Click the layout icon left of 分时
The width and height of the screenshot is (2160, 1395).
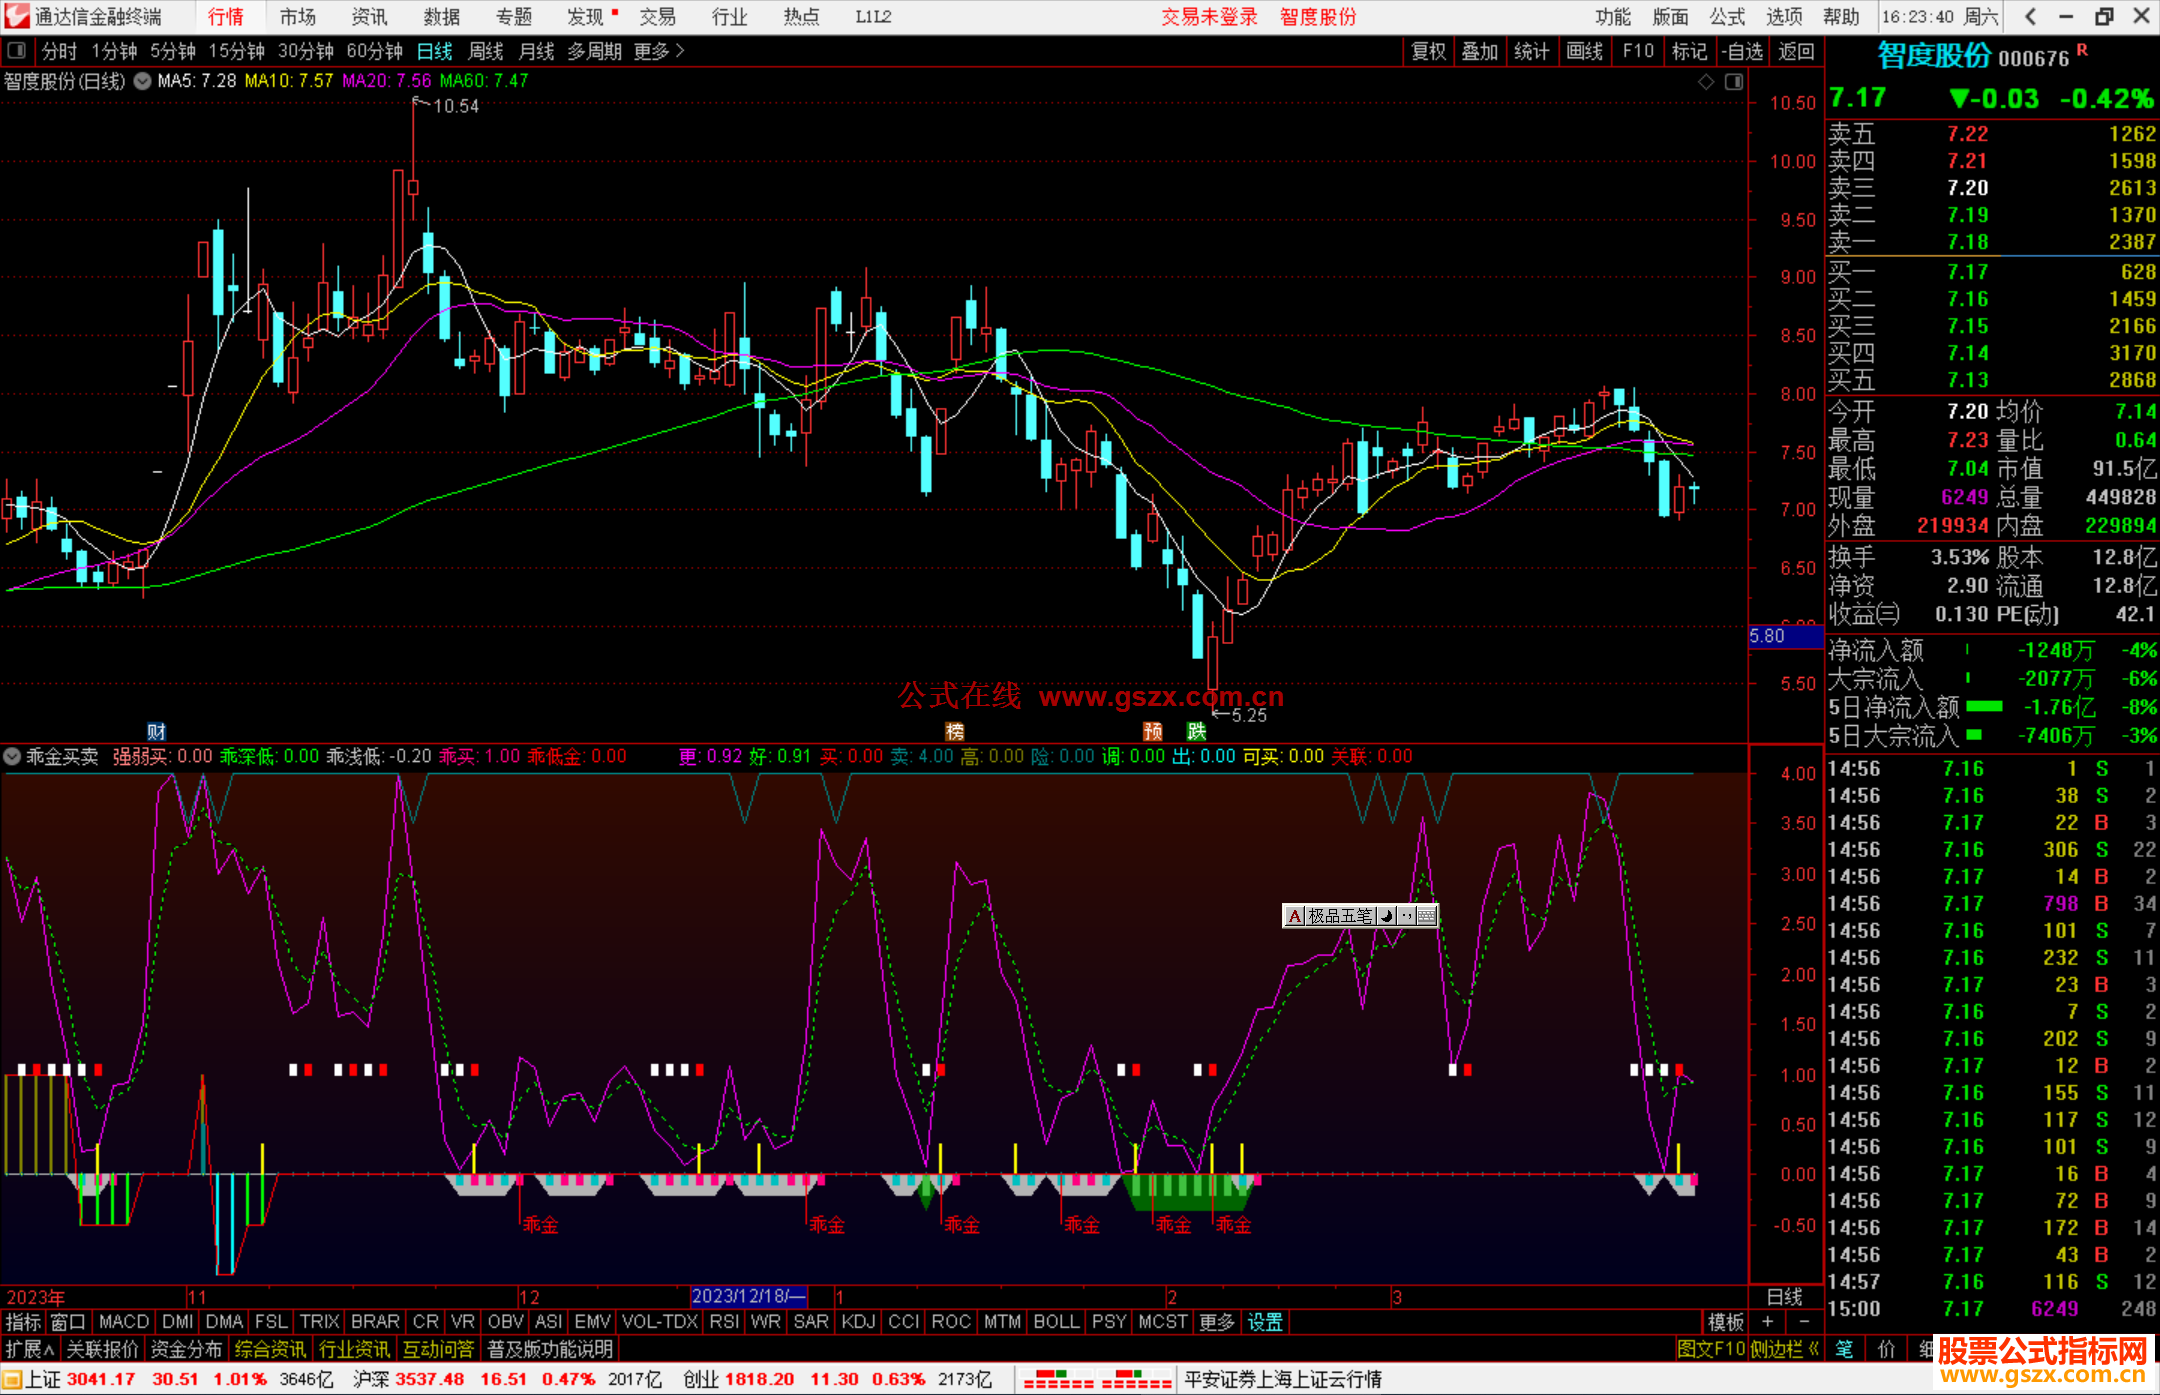pyautogui.click(x=17, y=50)
